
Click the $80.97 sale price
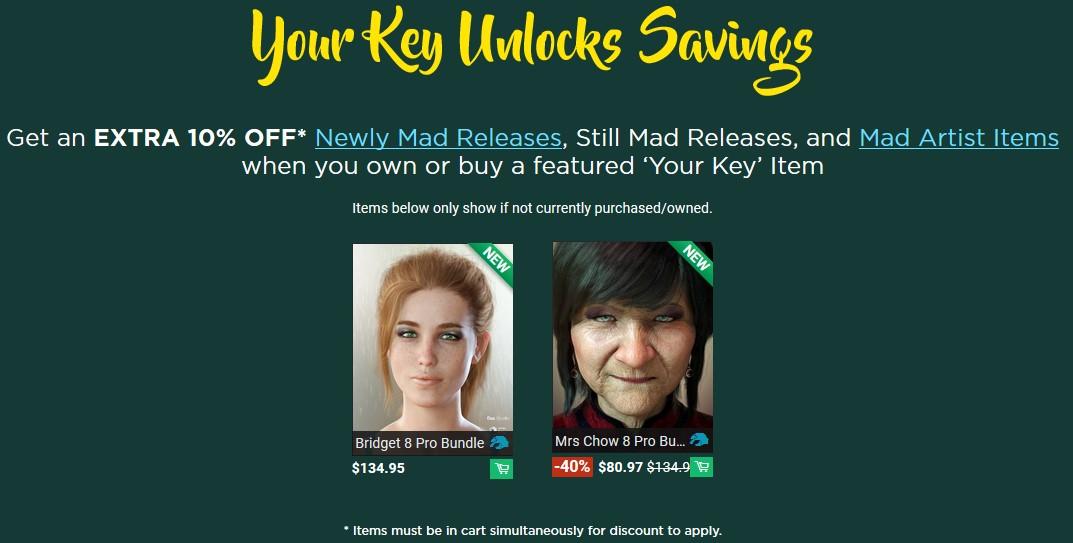pyautogui.click(x=620, y=466)
